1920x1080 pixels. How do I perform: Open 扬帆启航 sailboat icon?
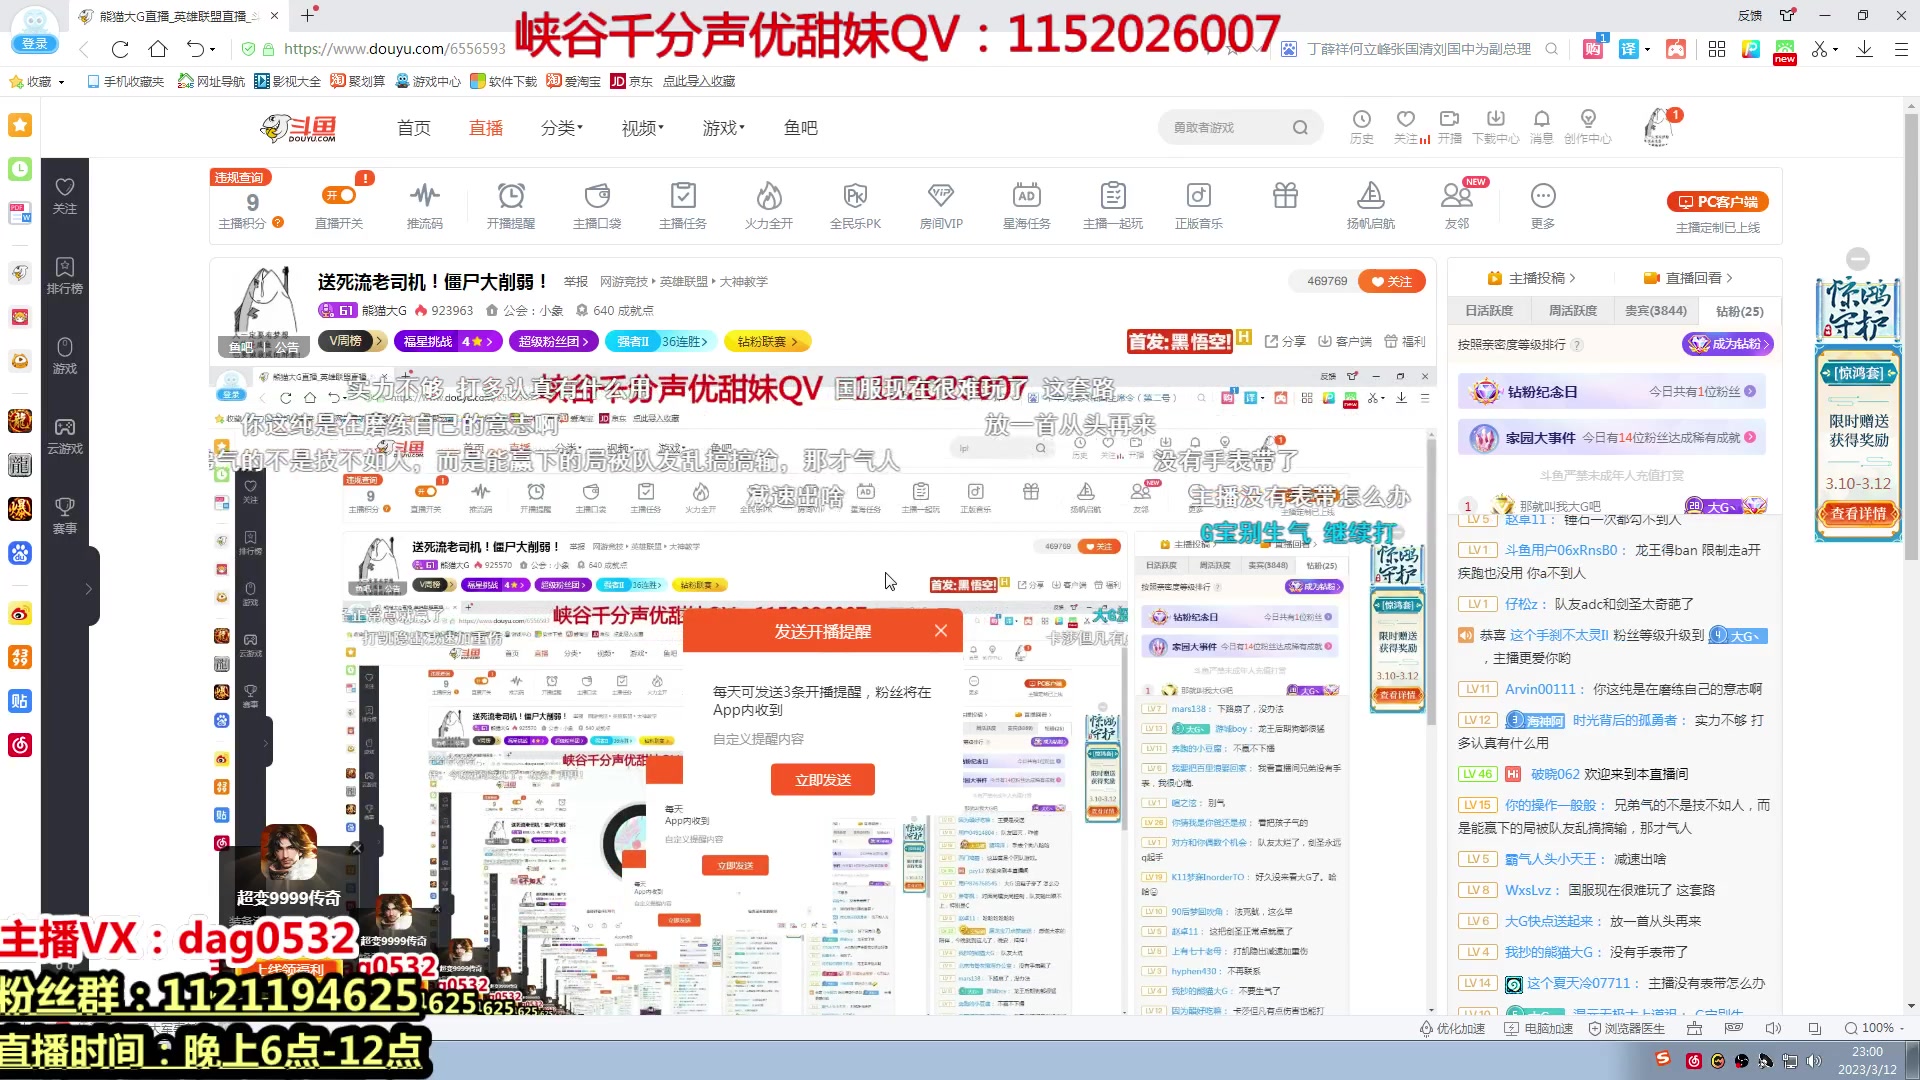tap(1371, 206)
